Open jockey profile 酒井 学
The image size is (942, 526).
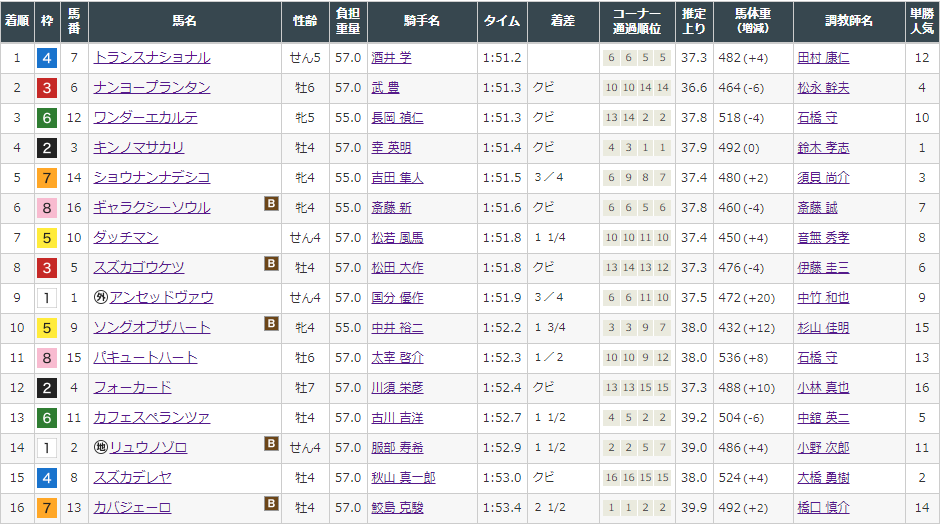coord(391,58)
